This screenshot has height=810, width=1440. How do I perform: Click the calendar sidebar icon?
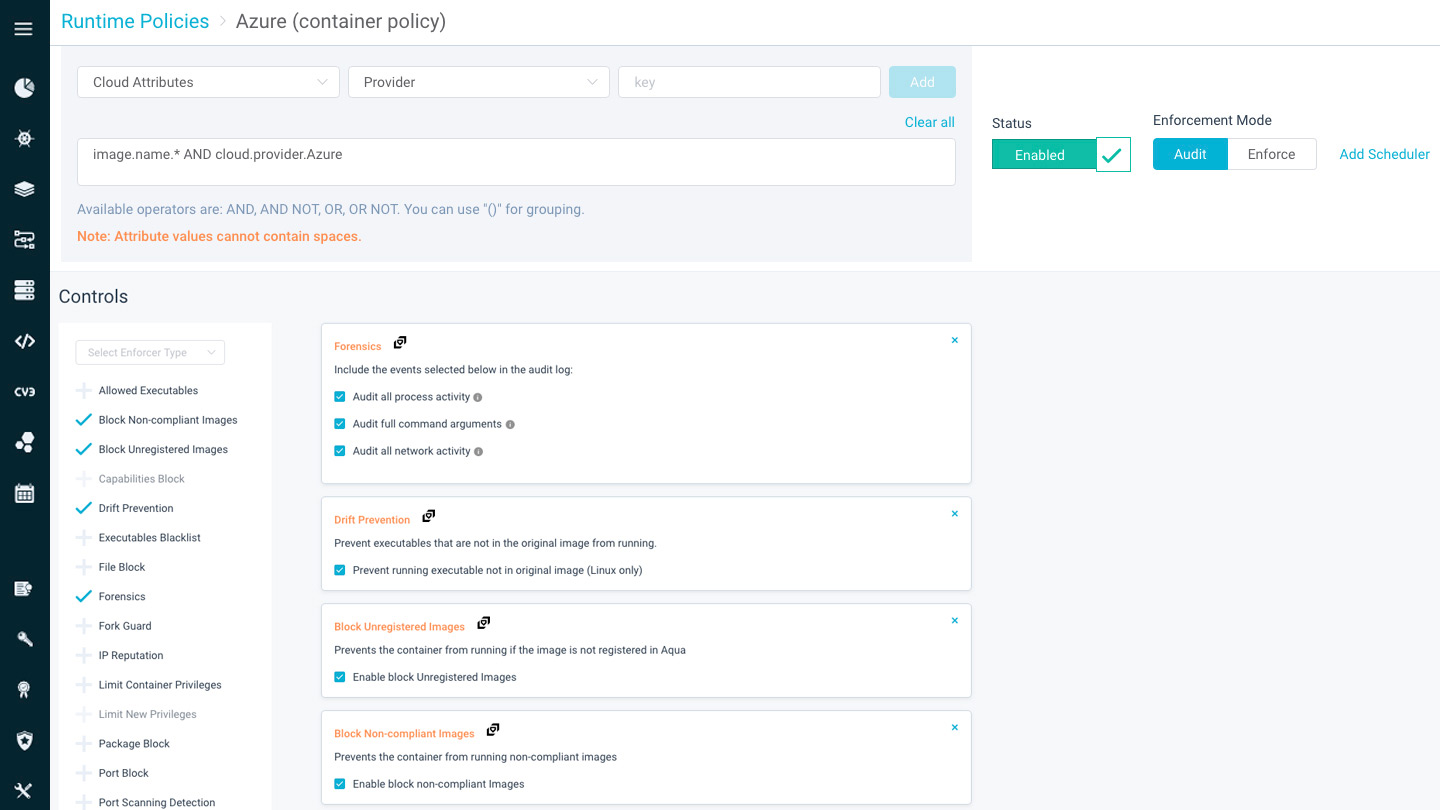coord(24,493)
